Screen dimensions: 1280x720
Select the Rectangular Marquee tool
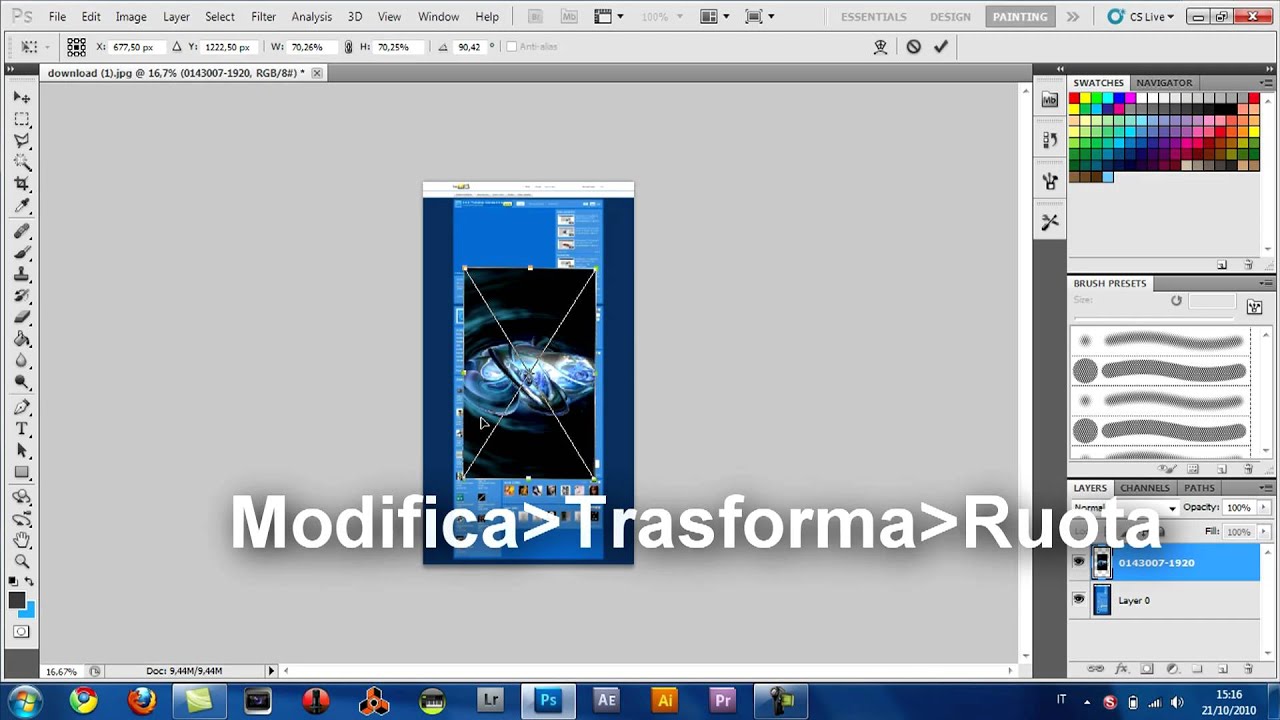pos(22,119)
